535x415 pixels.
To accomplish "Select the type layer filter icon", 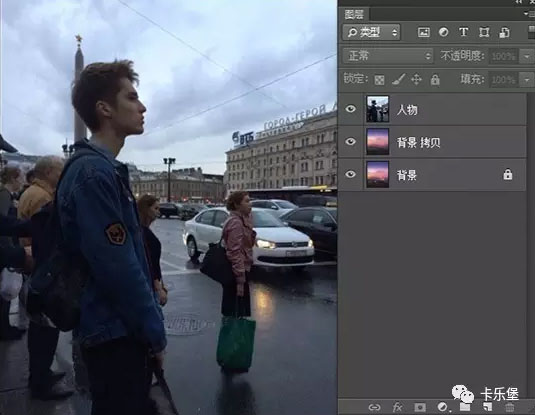I will (463, 32).
